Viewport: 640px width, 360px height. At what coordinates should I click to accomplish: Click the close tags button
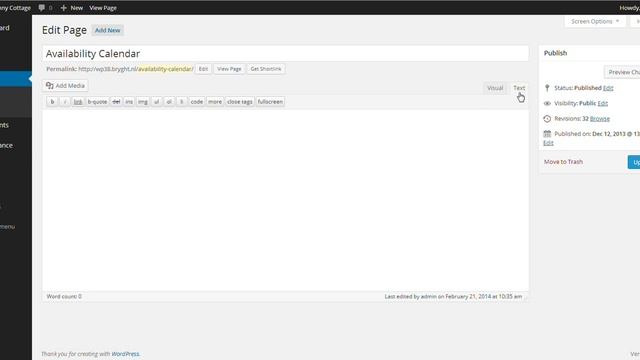click(240, 102)
